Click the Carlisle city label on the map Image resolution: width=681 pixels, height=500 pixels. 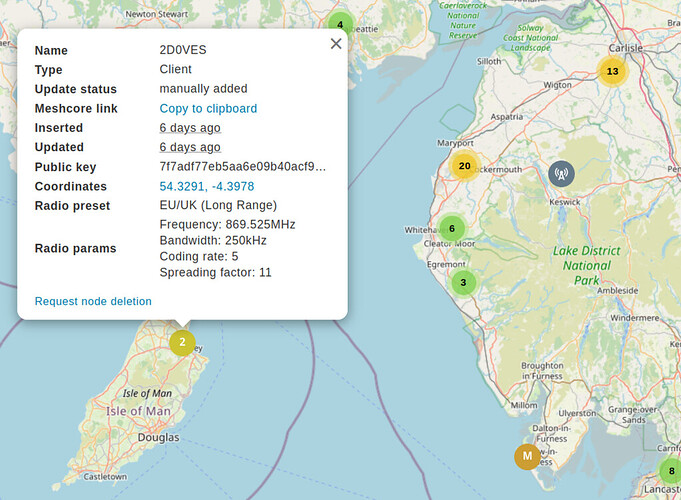coord(625,48)
